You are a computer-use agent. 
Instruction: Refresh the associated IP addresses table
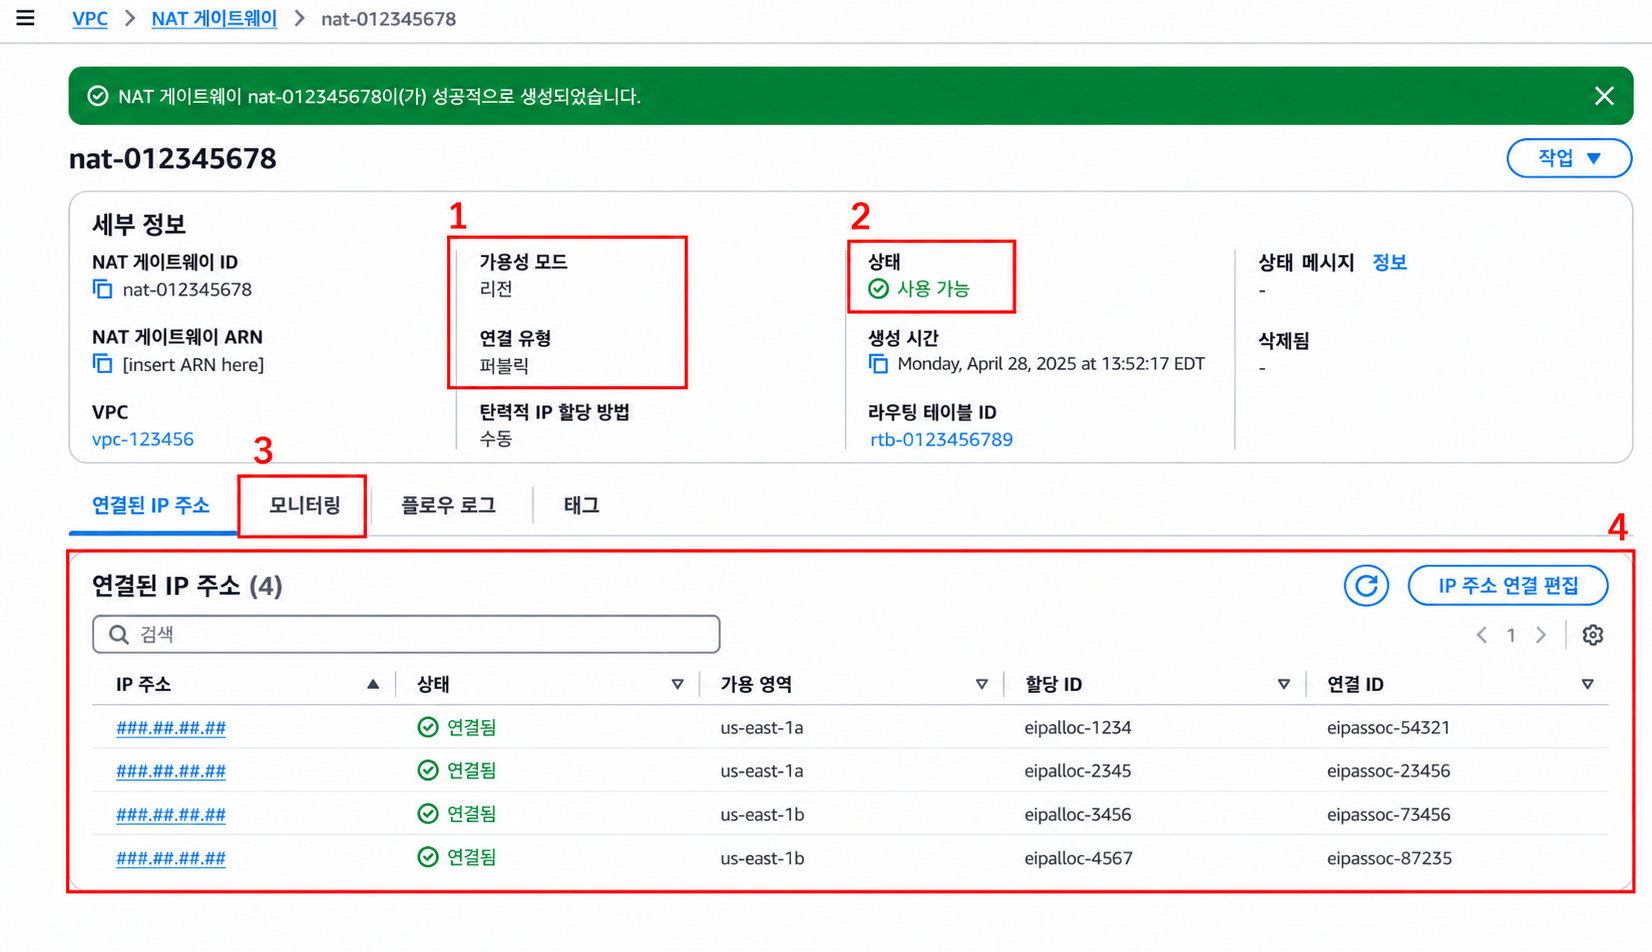1366,586
